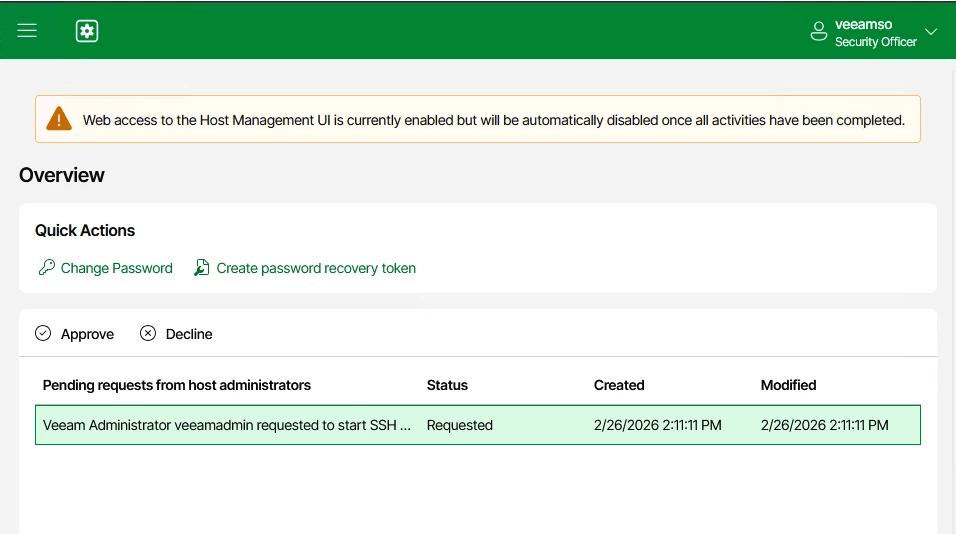Click the Web access warning banner text

494,120
